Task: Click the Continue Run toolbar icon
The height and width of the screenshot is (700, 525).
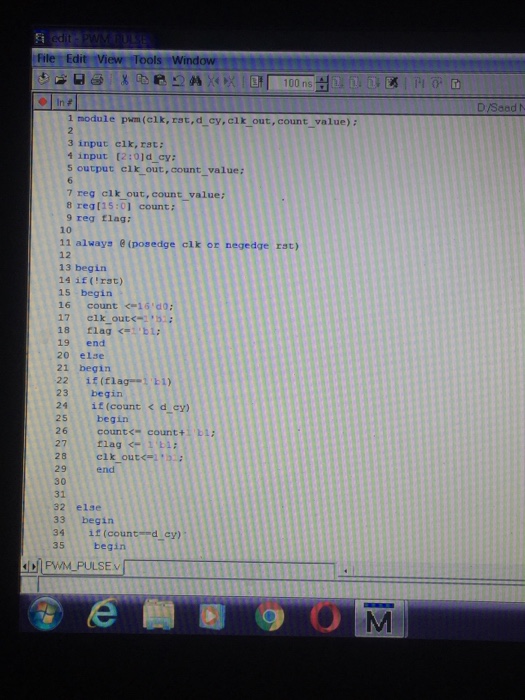Action: [x=355, y=83]
